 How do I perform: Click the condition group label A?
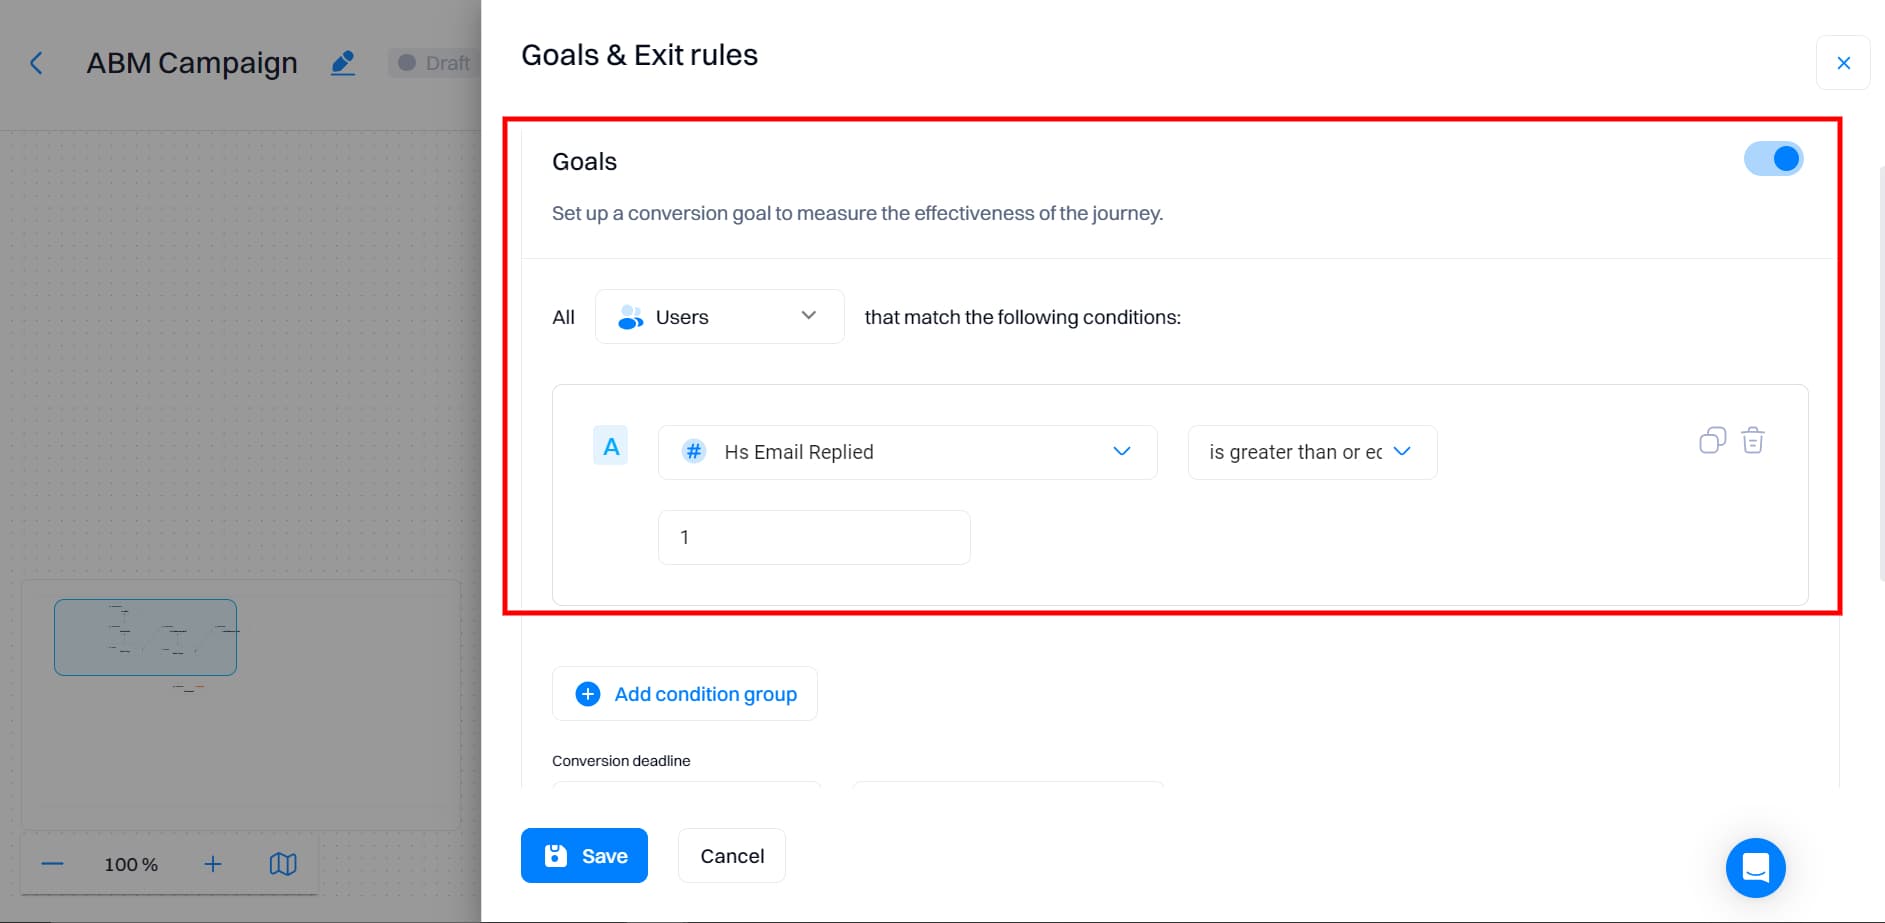[x=610, y=446]
